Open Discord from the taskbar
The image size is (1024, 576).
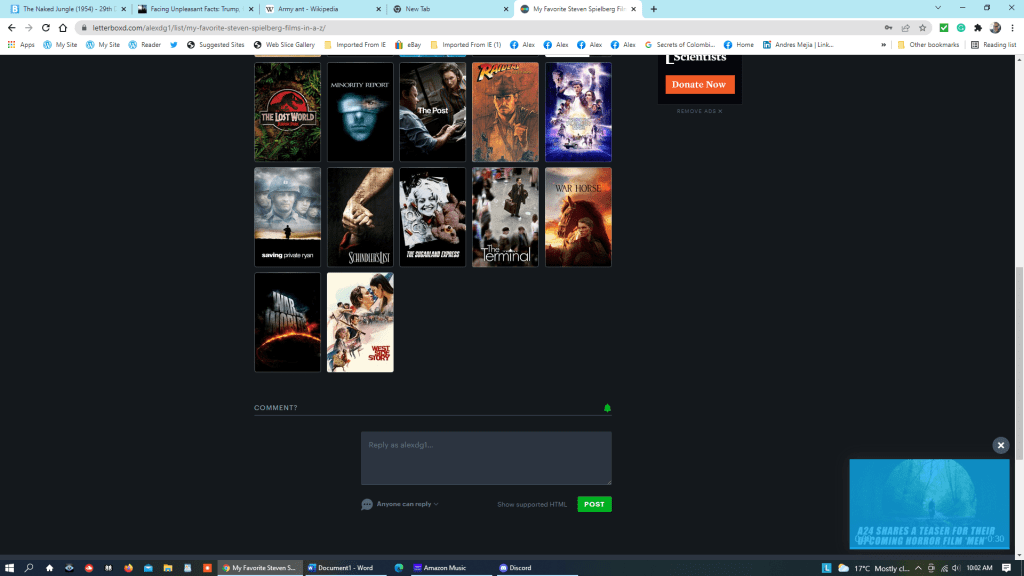click(516, 568)
